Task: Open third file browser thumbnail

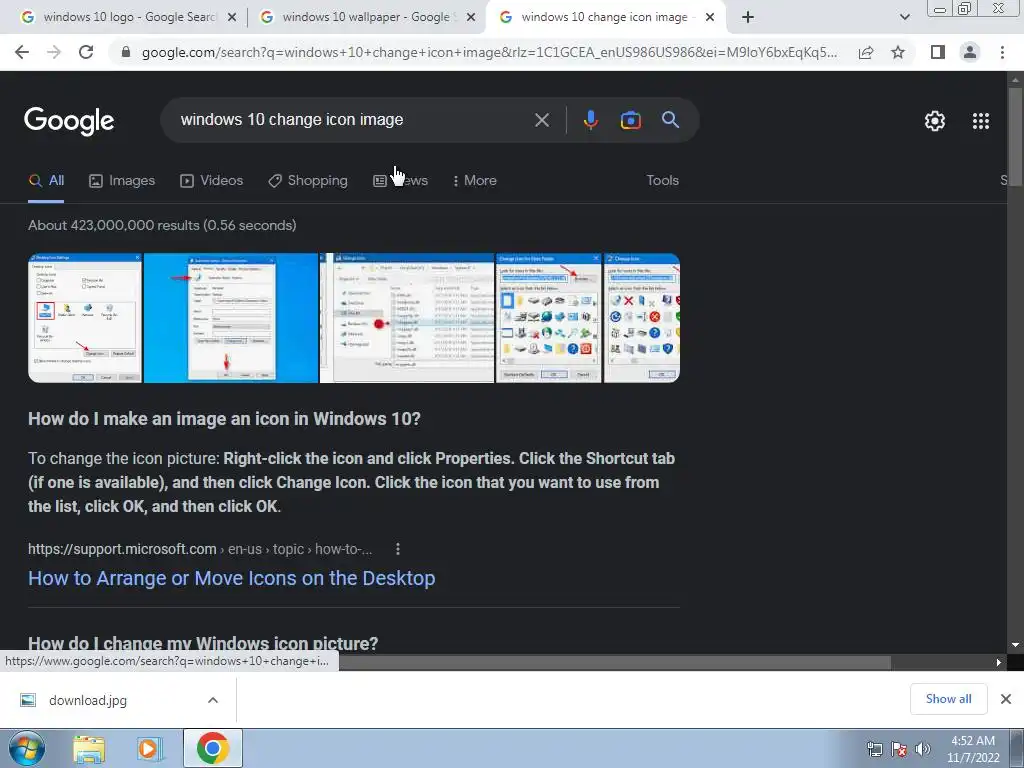Action: [407, 318]
